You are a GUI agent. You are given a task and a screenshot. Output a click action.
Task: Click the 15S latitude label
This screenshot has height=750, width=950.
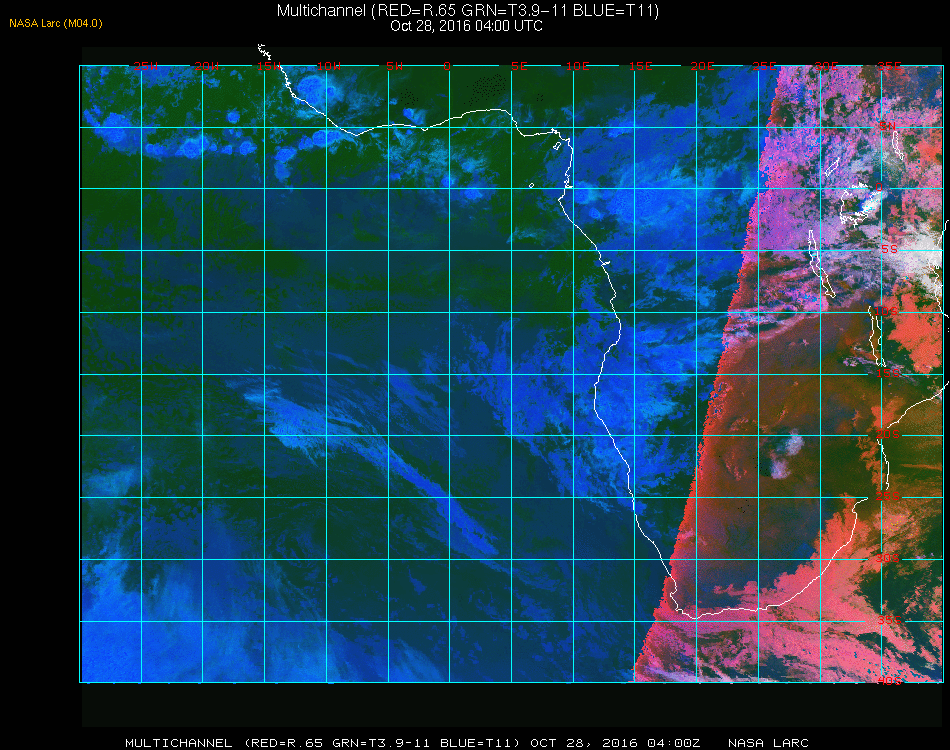click(888, 373)
